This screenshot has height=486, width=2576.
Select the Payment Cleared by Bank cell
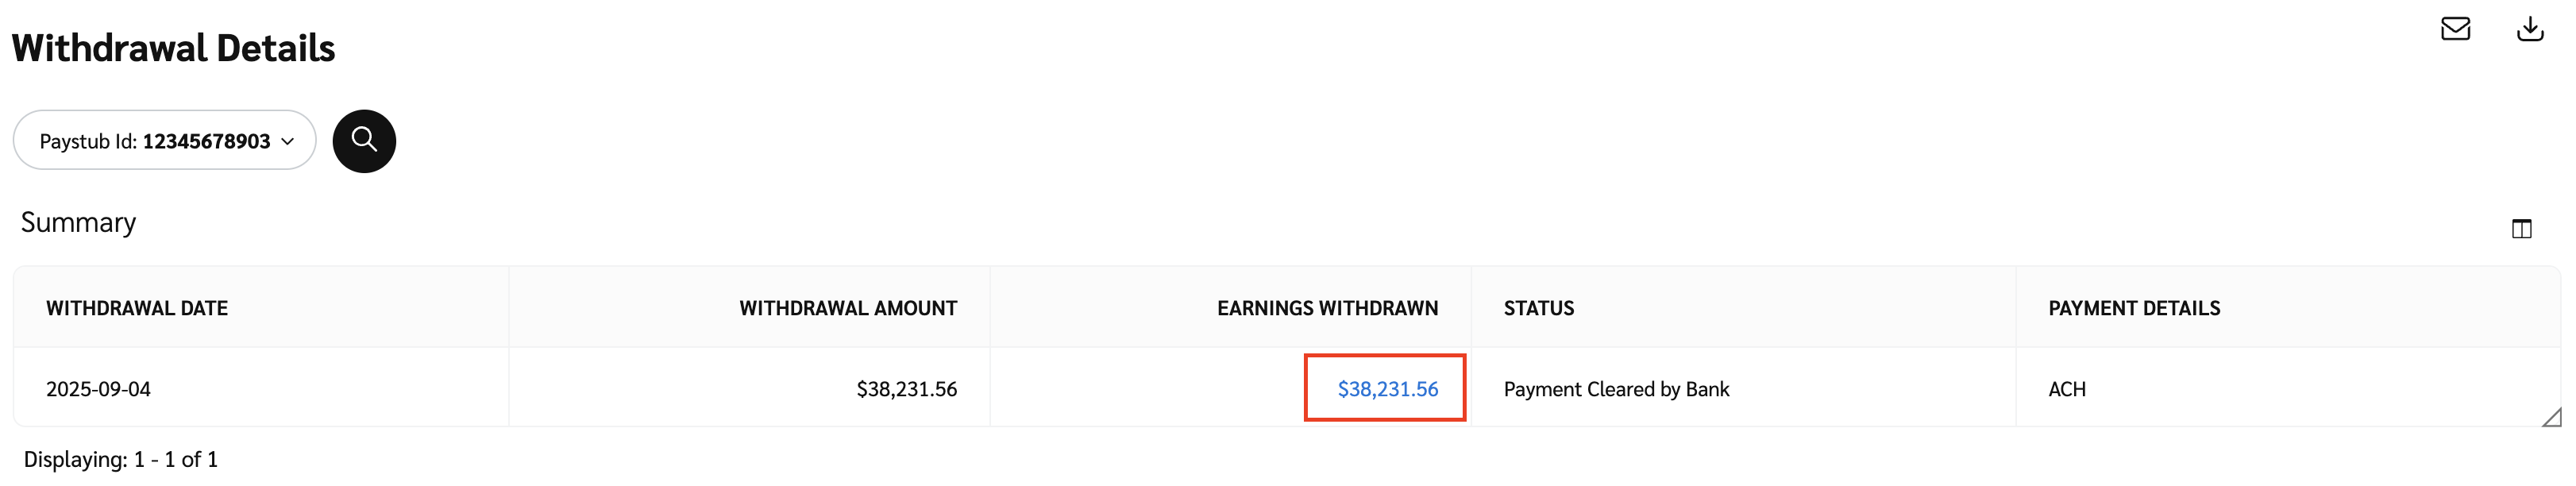[1615, 389]
